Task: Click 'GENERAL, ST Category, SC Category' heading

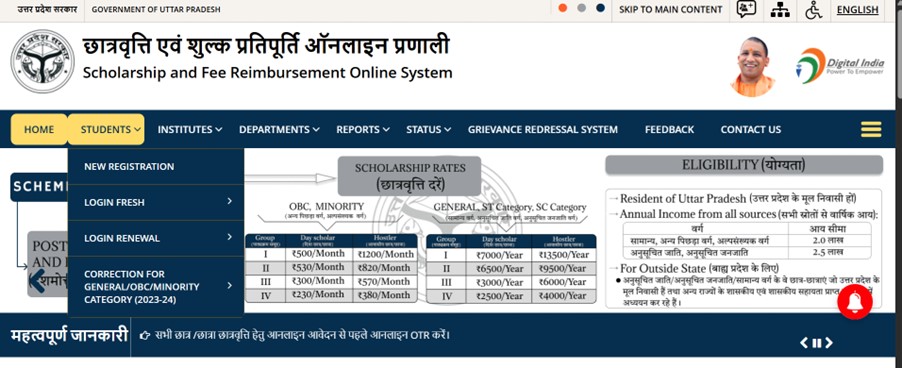Action: 510,207
